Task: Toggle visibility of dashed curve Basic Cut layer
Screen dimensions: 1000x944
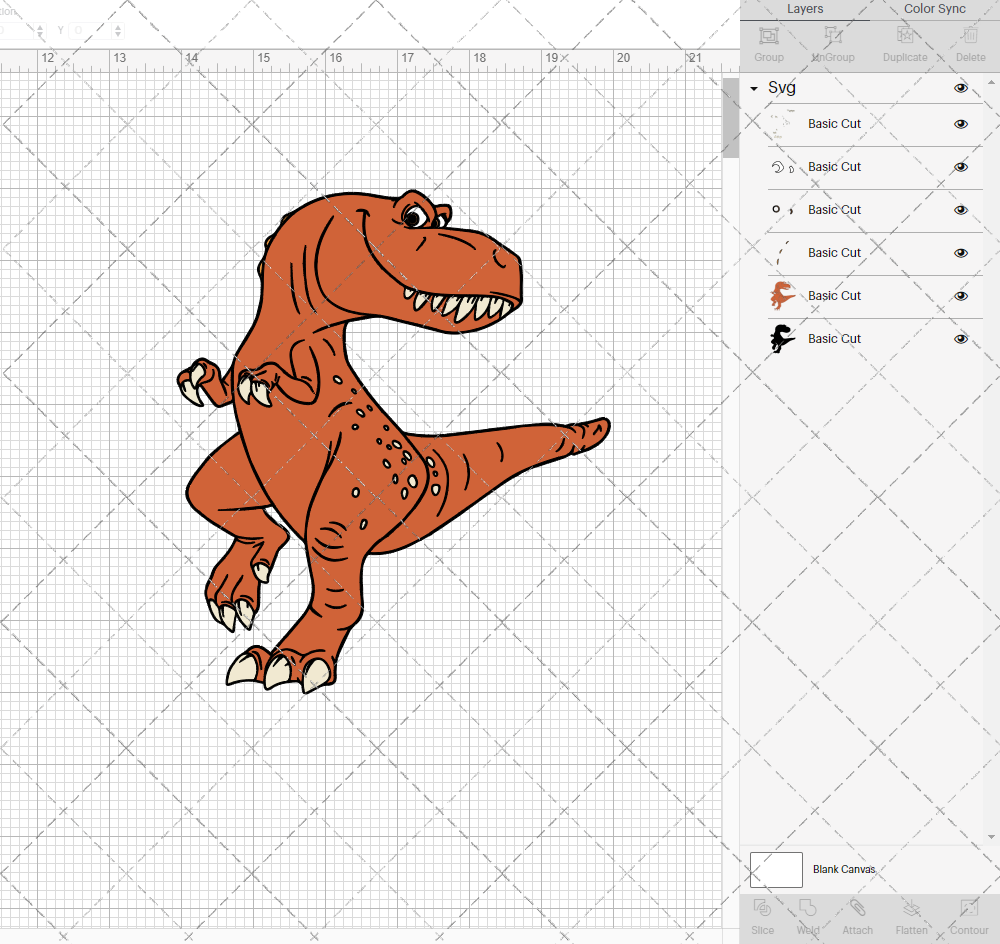Action: pyautogui.click(x=960, y=253)
